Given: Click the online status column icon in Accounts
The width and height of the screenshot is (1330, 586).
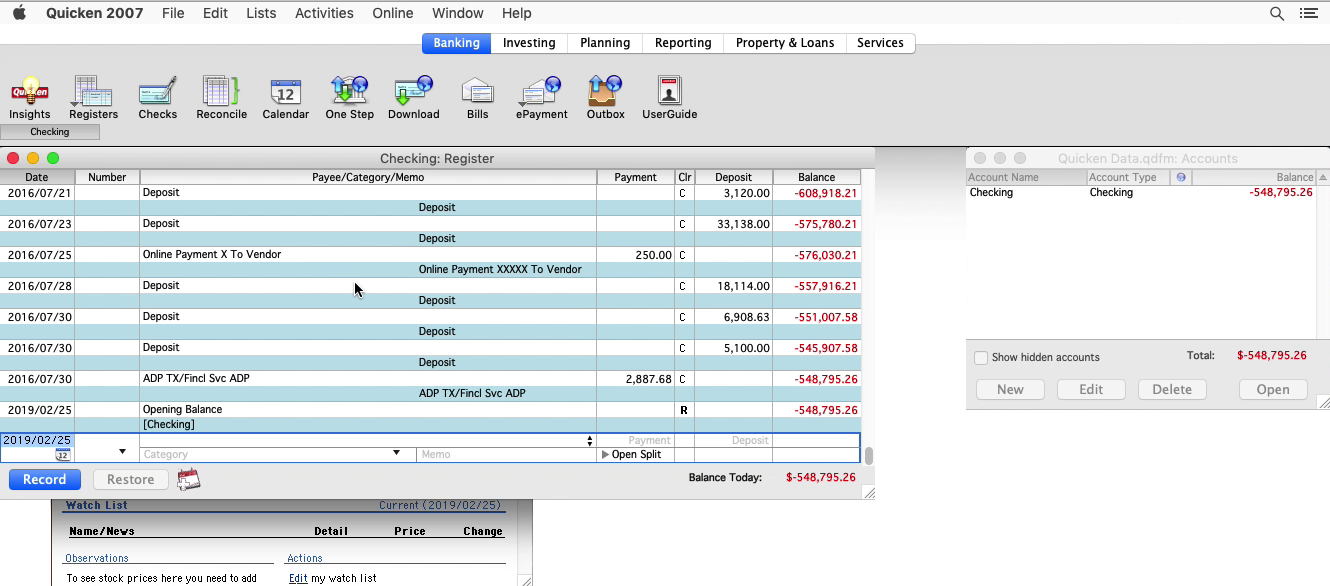Looking at the screenshot, I should tap(1181, 177).
